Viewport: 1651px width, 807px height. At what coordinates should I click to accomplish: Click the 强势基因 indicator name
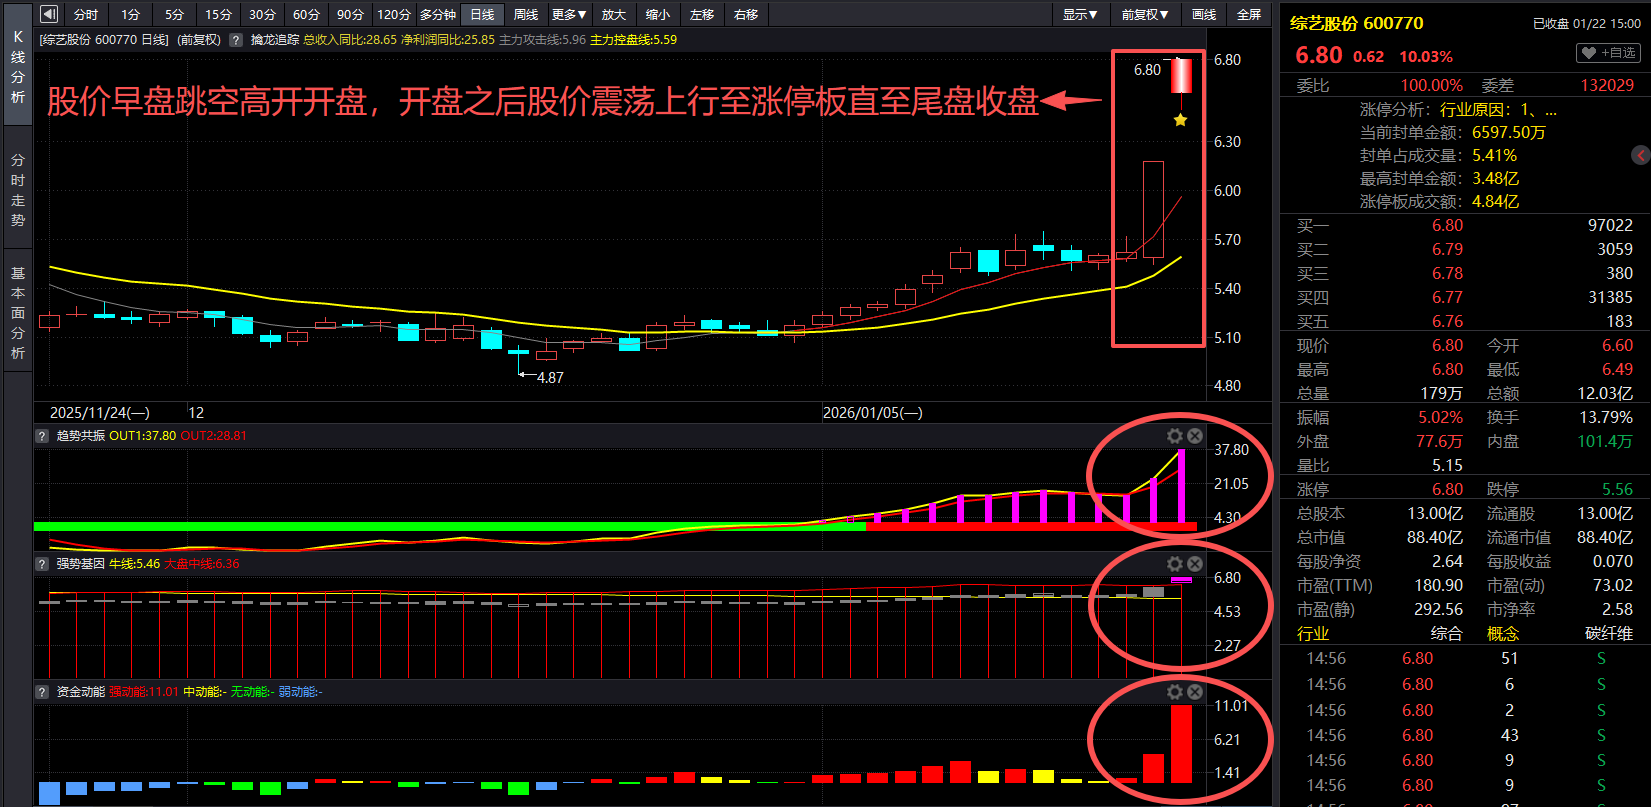pos(80,564)
